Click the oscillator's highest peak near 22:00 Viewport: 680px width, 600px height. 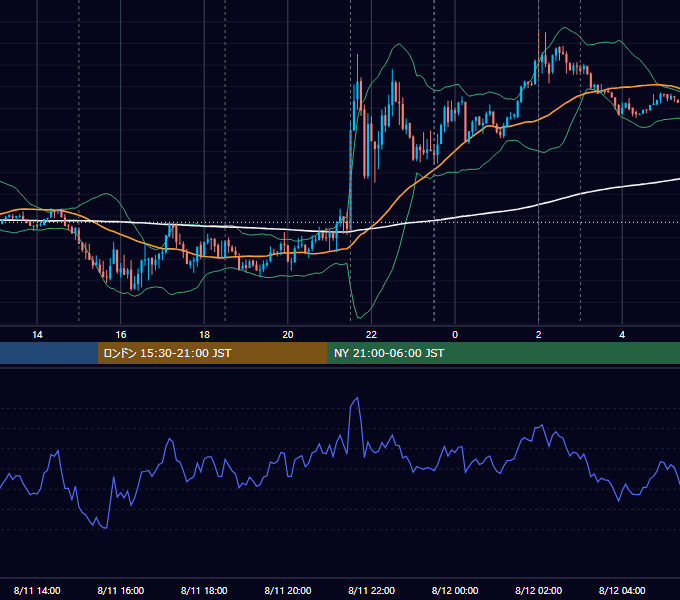(x=357, y=398)
